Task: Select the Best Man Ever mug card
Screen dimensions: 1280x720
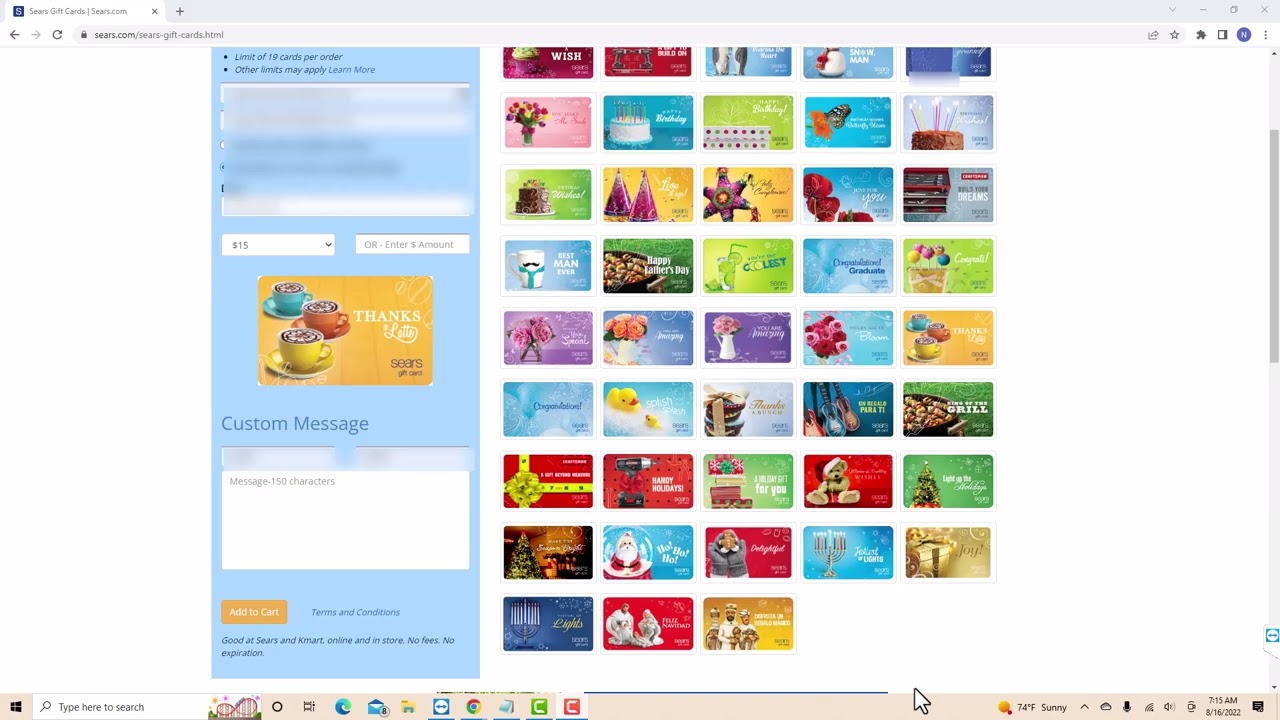Action: [548, 266]
